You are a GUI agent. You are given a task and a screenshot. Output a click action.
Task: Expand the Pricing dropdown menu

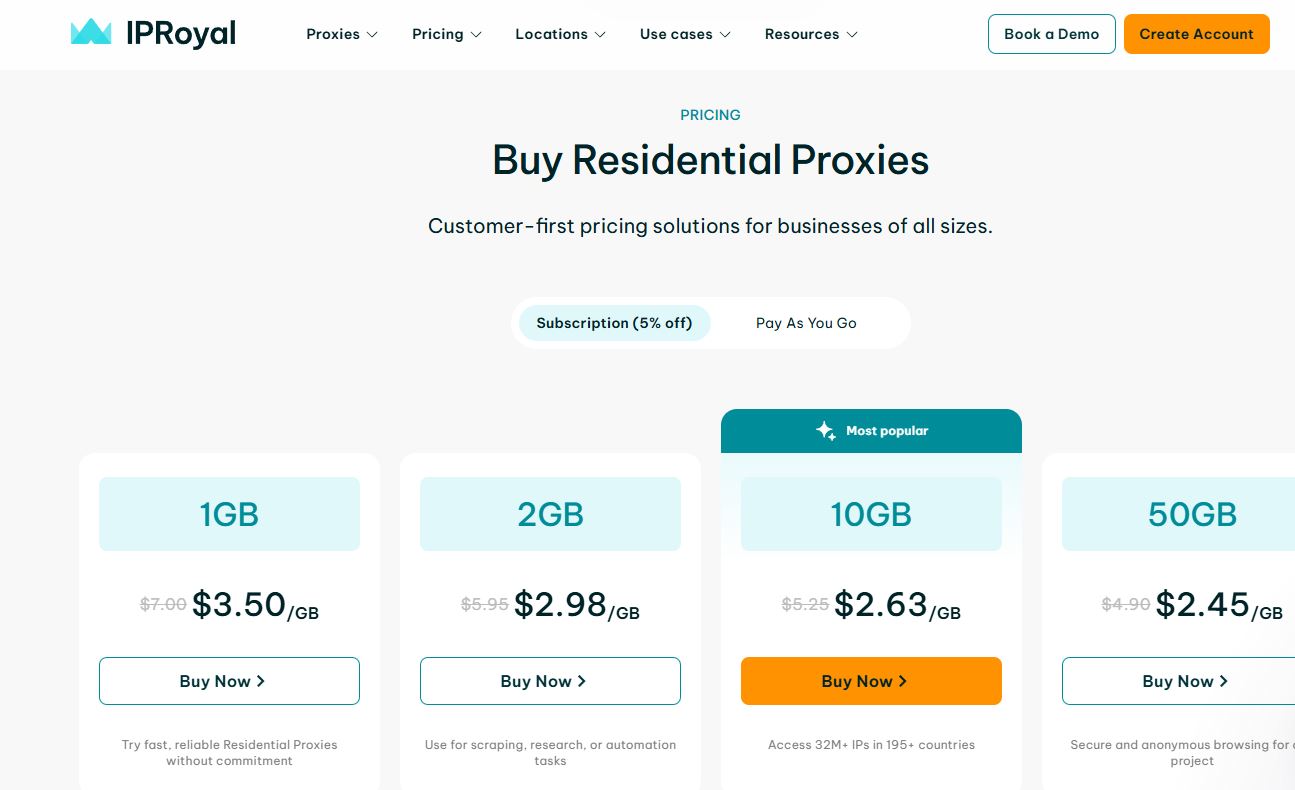click(x=447, y=34)
